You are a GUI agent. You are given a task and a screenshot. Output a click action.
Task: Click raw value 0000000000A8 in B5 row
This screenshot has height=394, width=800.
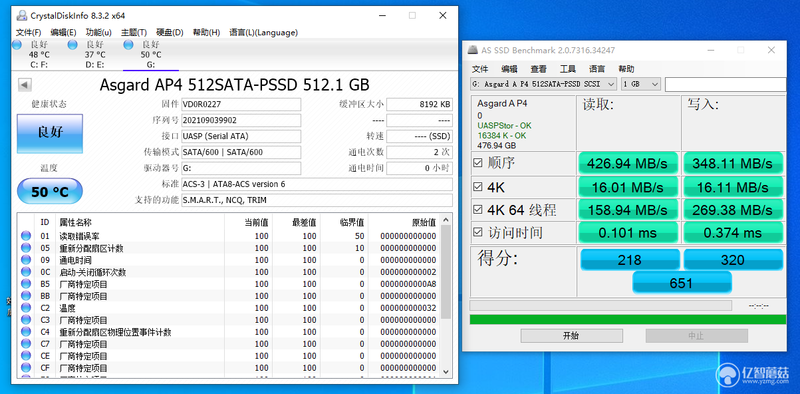(408, 284)
